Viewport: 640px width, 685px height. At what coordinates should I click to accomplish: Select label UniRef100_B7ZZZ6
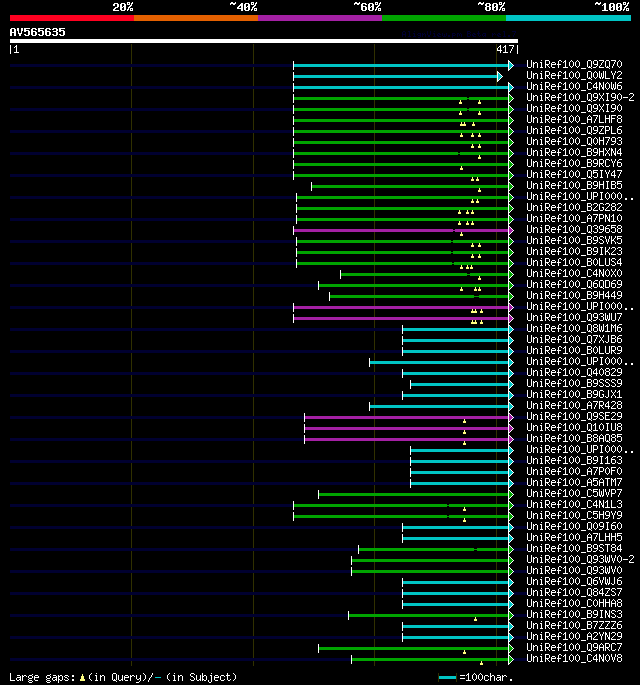(574, 626)
